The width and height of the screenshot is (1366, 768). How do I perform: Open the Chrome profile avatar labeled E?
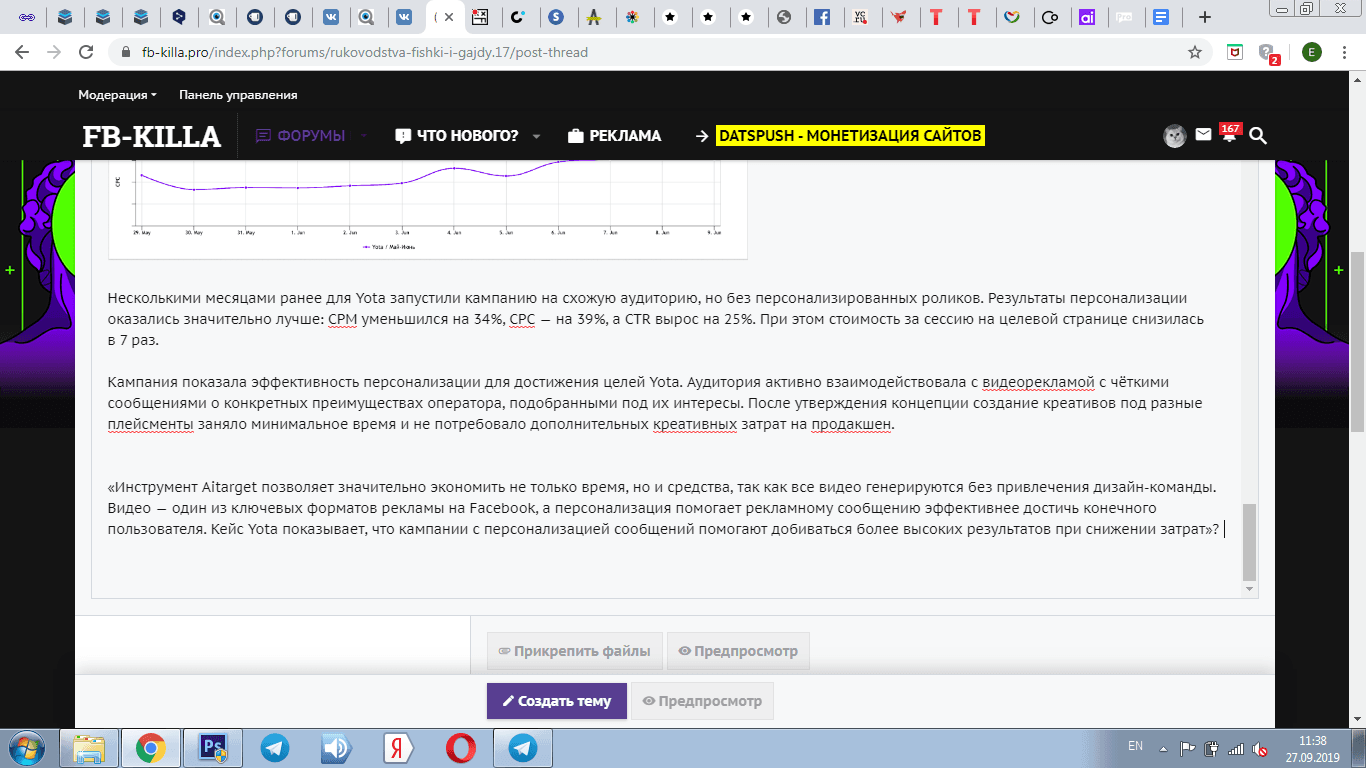(x=1310, y=52)
